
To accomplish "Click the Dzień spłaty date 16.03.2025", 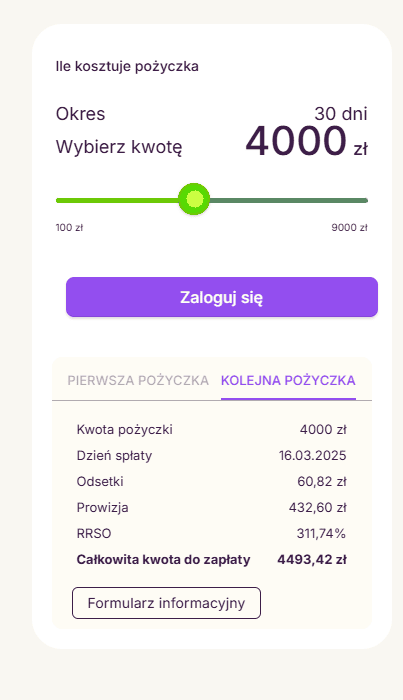I will click(x=312, y=455).
